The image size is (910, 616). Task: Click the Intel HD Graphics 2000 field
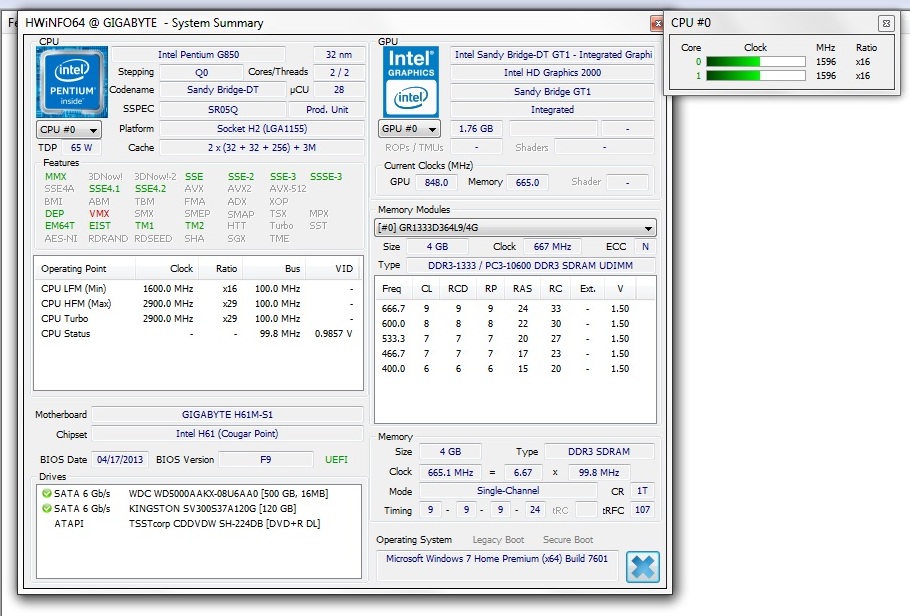(x=552, y=73)
